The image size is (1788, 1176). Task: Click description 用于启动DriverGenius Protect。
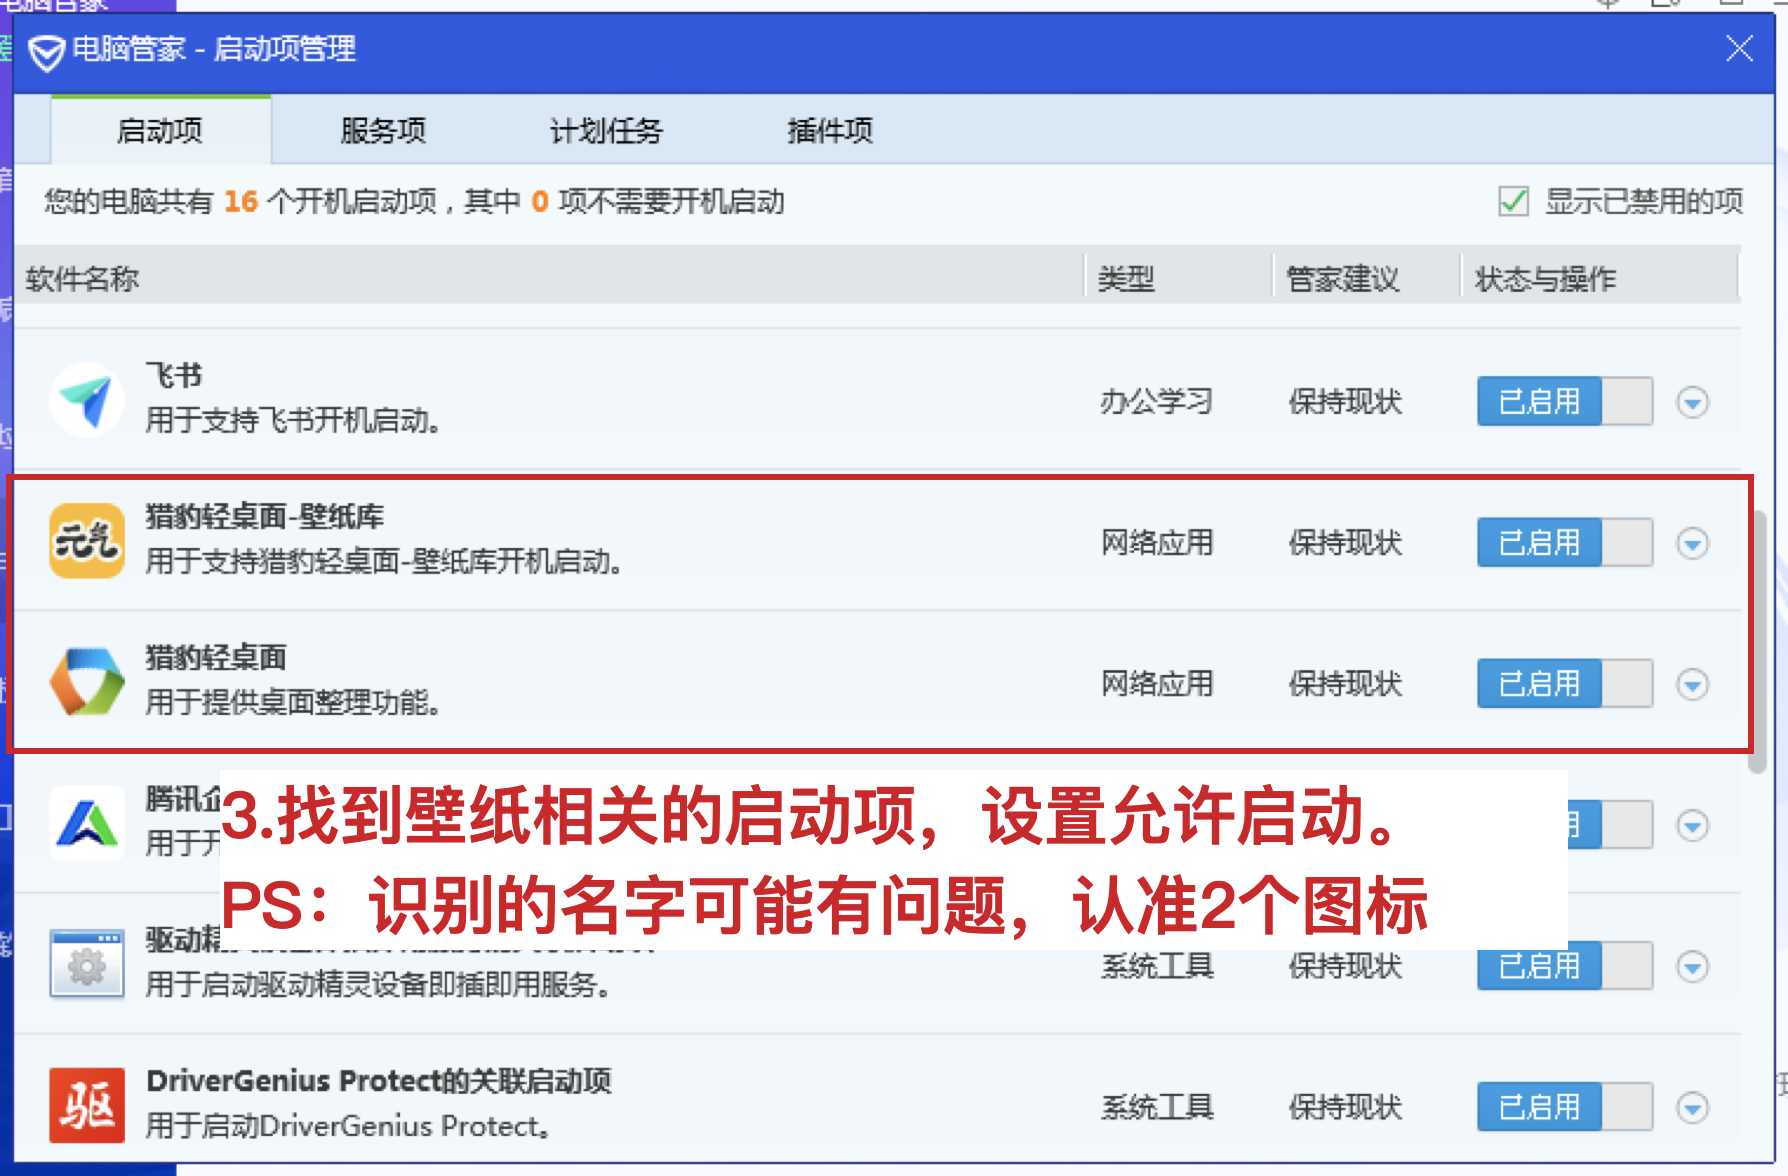point(348,1126)
